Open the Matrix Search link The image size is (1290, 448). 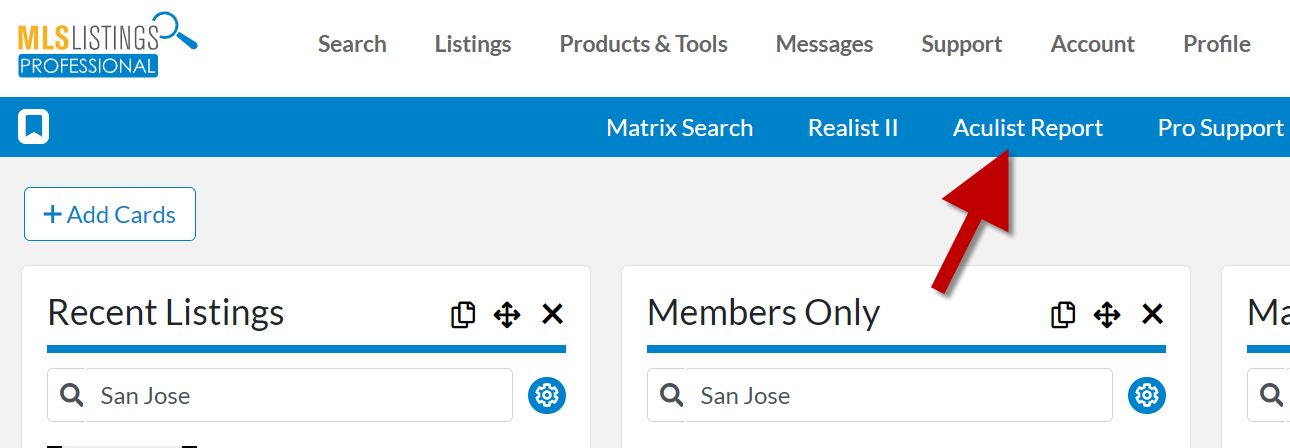click(680, 128)
